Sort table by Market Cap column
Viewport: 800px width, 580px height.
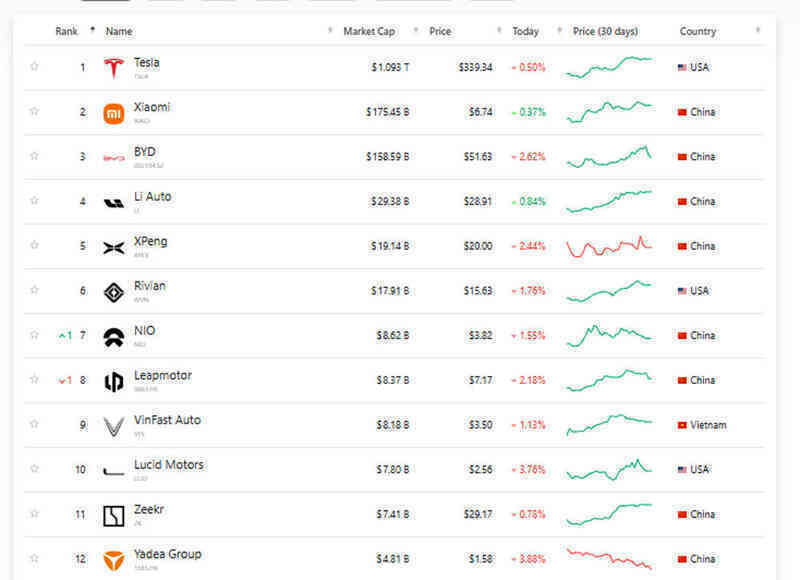pyautogui.click(x=369, y=31)
